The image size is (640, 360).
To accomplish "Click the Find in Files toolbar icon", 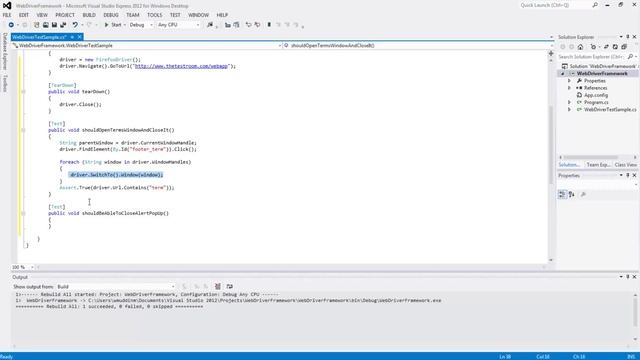I will point(210,25).
